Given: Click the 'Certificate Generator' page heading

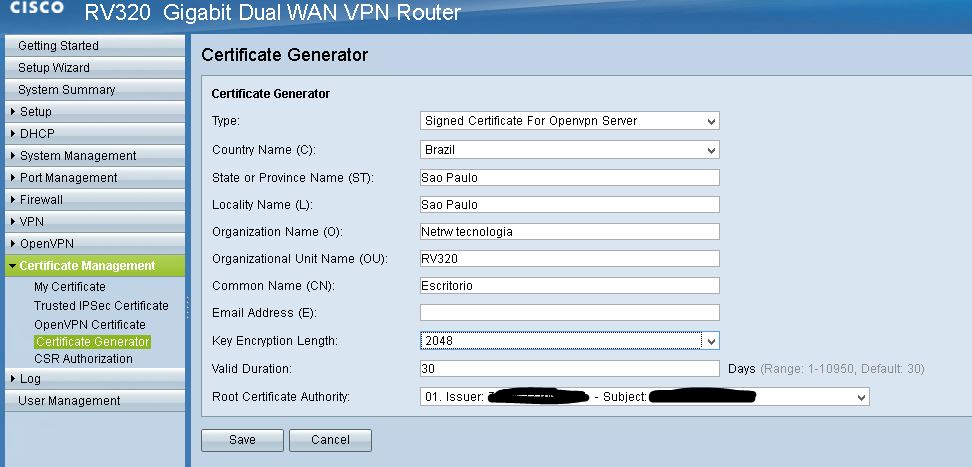Looking at the screenshot, I should click(285, 55).
